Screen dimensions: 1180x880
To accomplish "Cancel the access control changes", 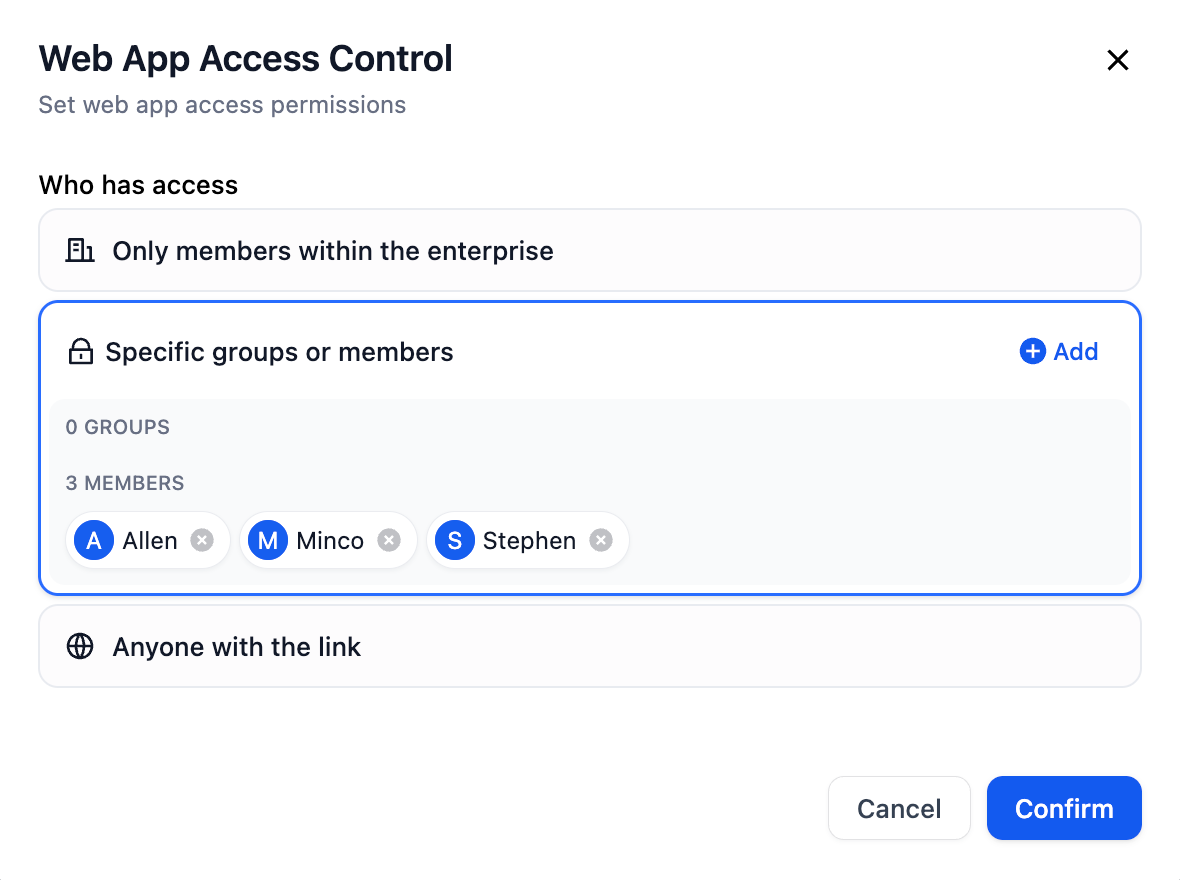I will tap(899, 808).
